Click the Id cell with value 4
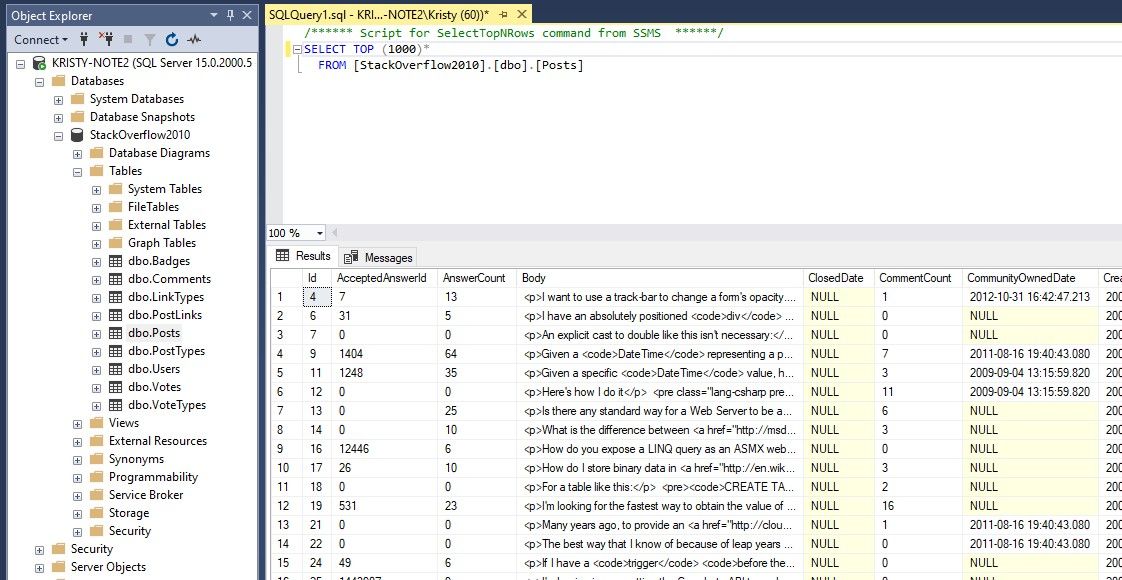1122x580 pixels. 314,297
